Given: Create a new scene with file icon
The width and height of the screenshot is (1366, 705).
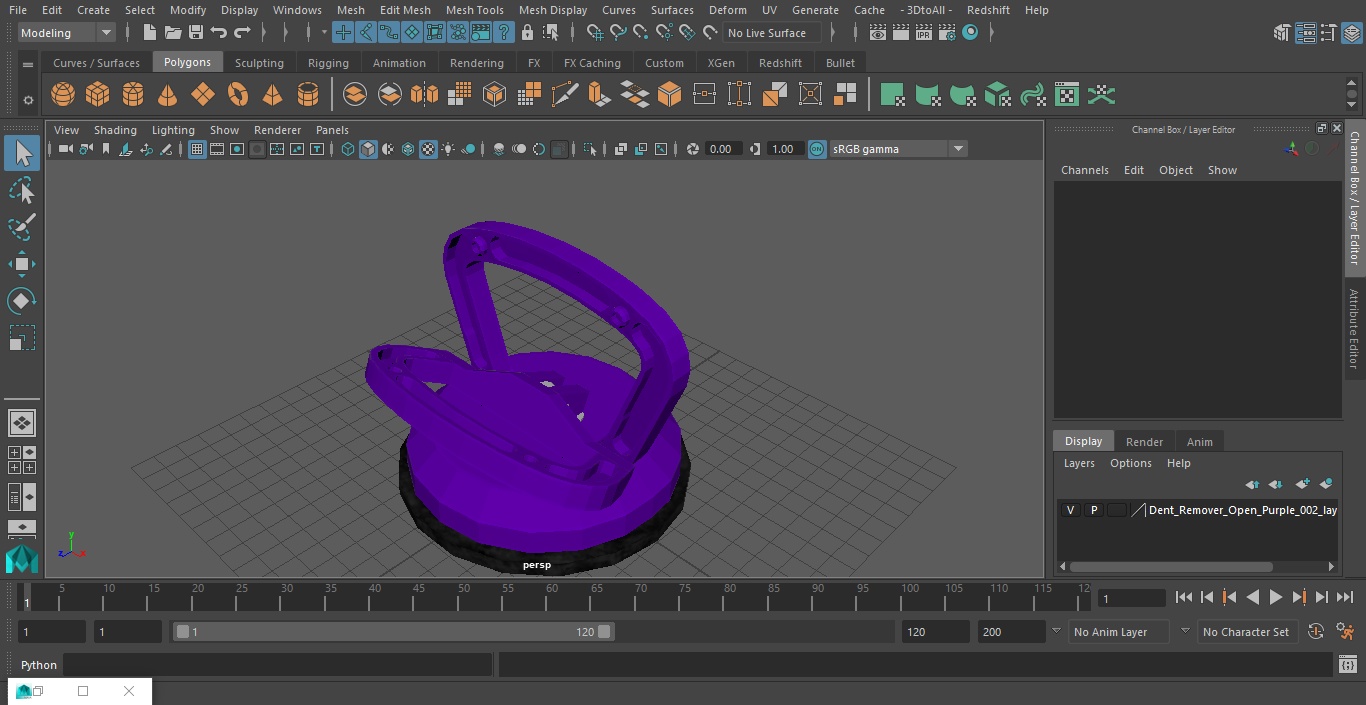Looking at the screenshot, I should (x=149, y=33).
